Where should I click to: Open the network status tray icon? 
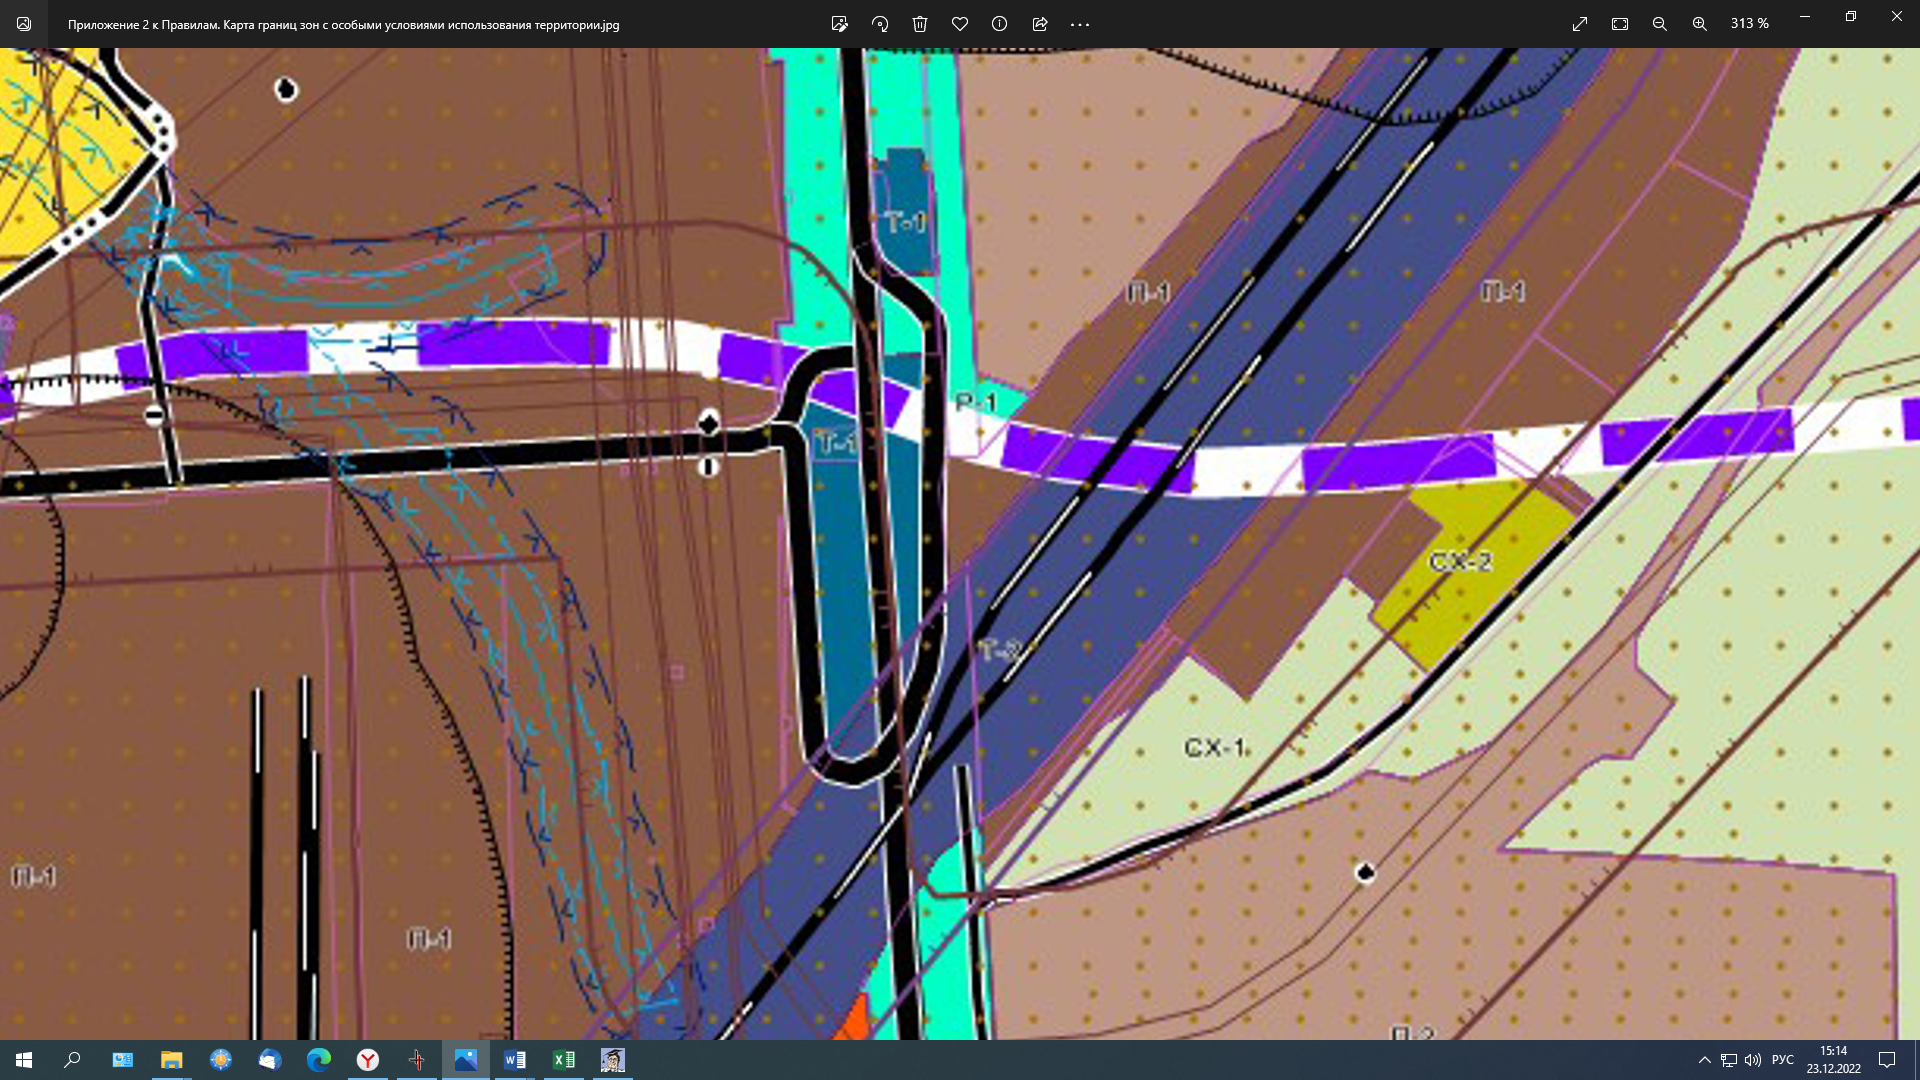pos(1729,1060)
